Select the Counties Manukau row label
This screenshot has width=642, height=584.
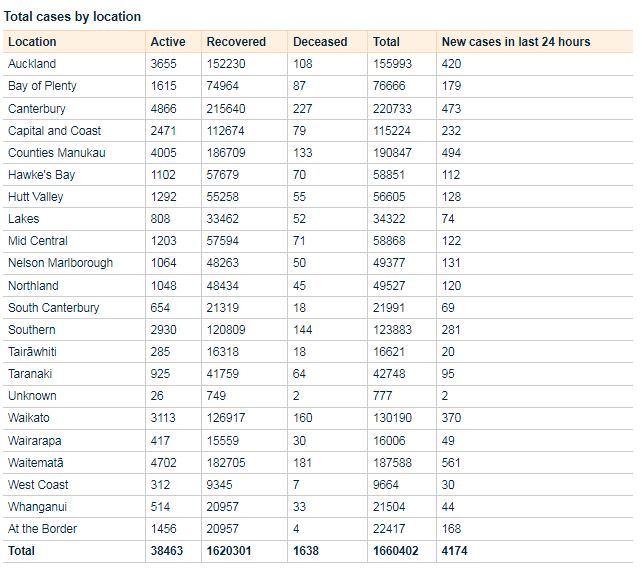(x=56, y=153)
